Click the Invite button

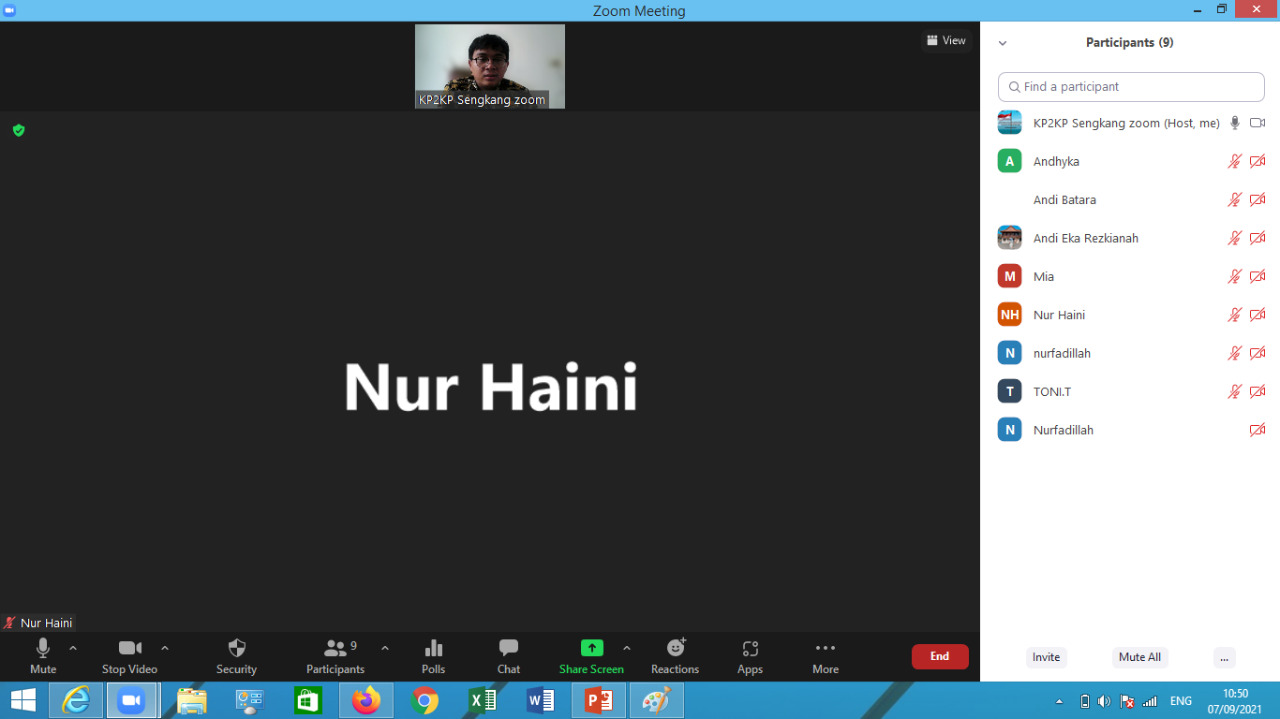point(1046,657)
